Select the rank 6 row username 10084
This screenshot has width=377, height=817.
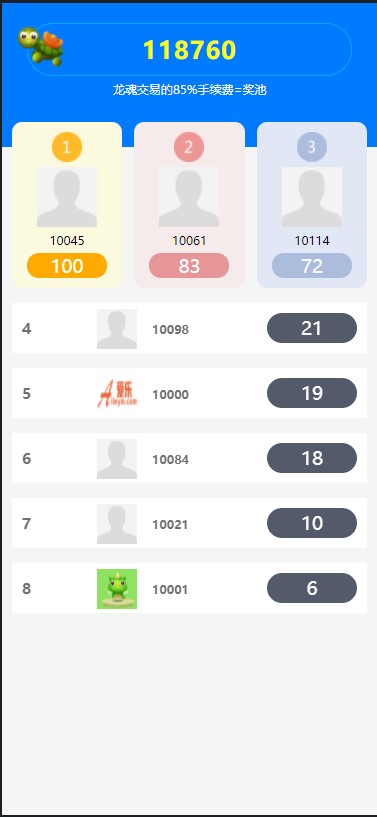[170, 460]
